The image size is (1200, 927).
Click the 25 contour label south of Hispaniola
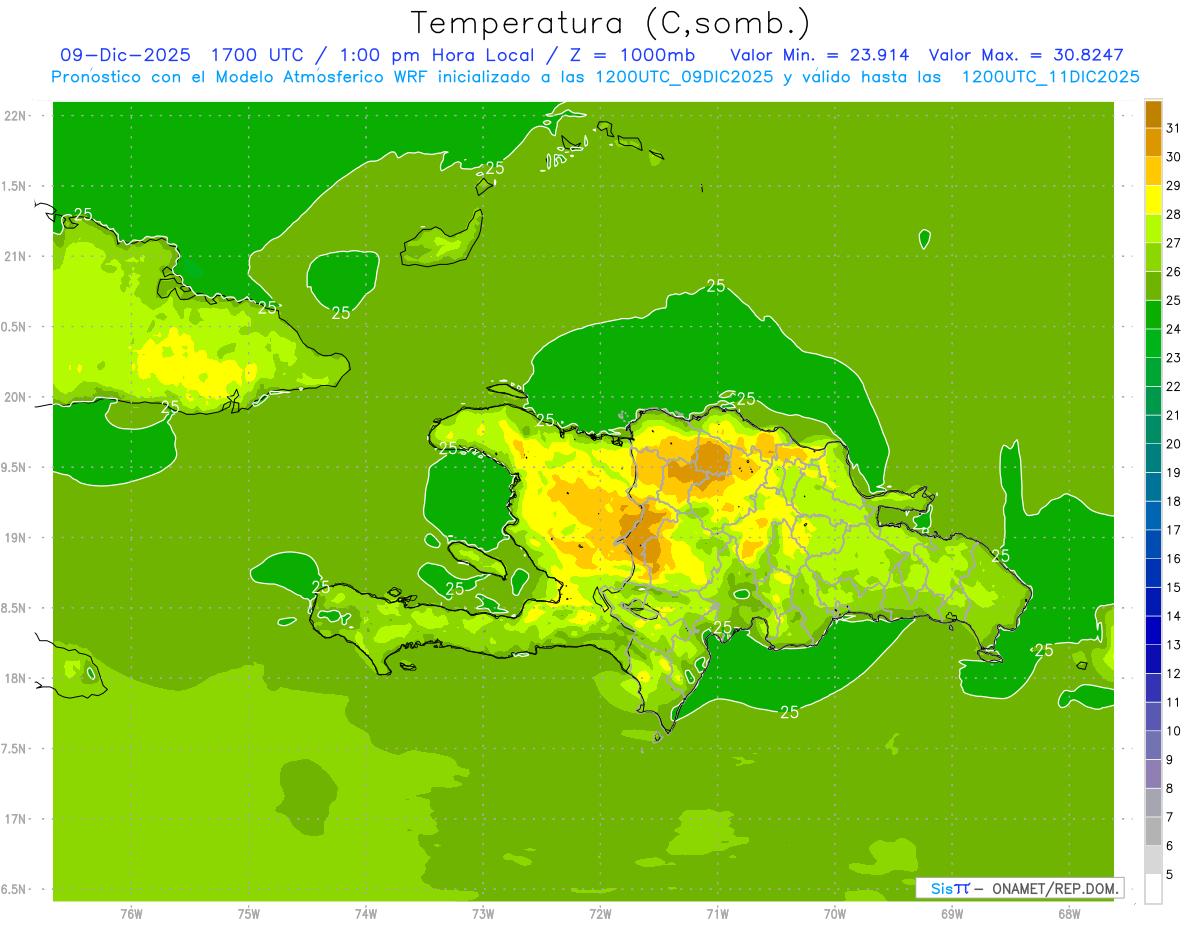tap(789, 712)
